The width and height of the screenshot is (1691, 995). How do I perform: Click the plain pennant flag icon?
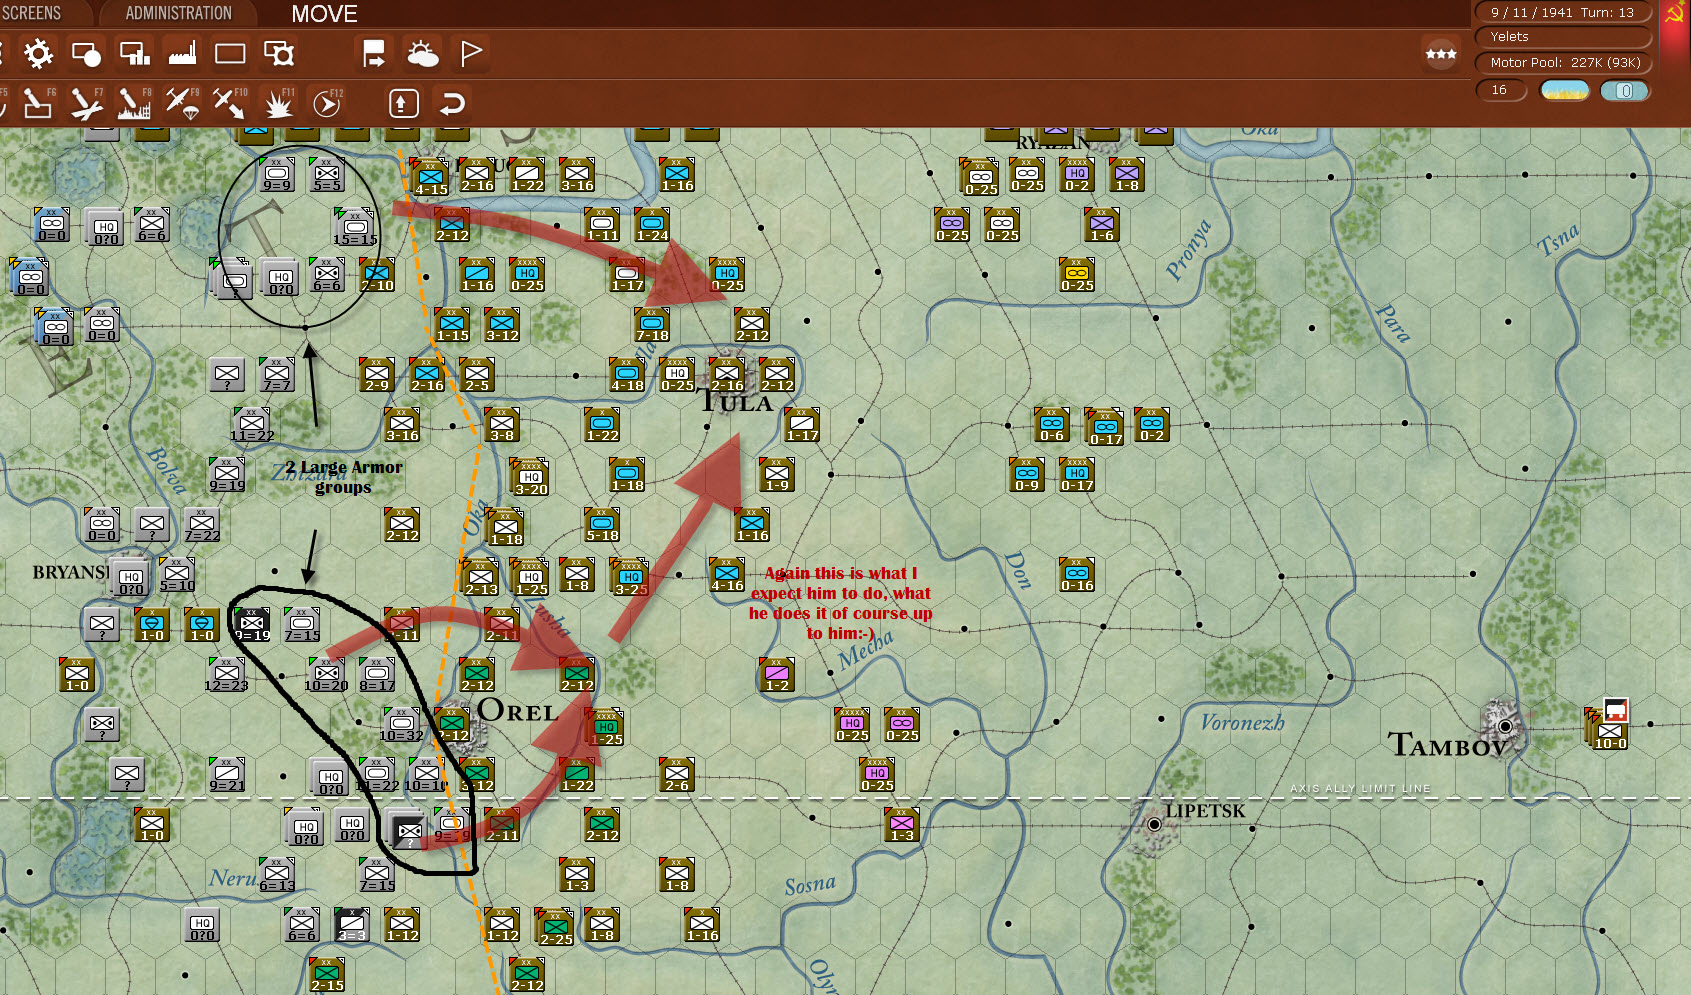470,54
